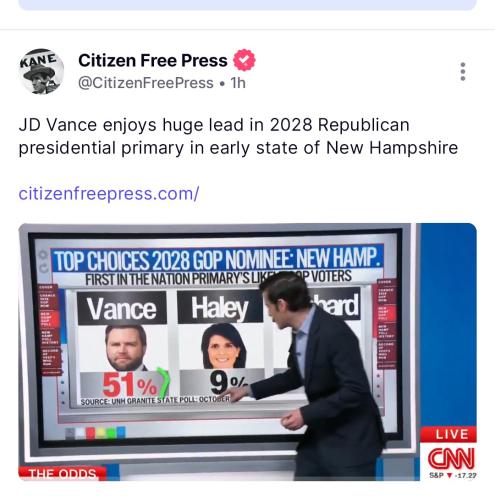Open the CNN poll video thumbnail

(247, 352)
